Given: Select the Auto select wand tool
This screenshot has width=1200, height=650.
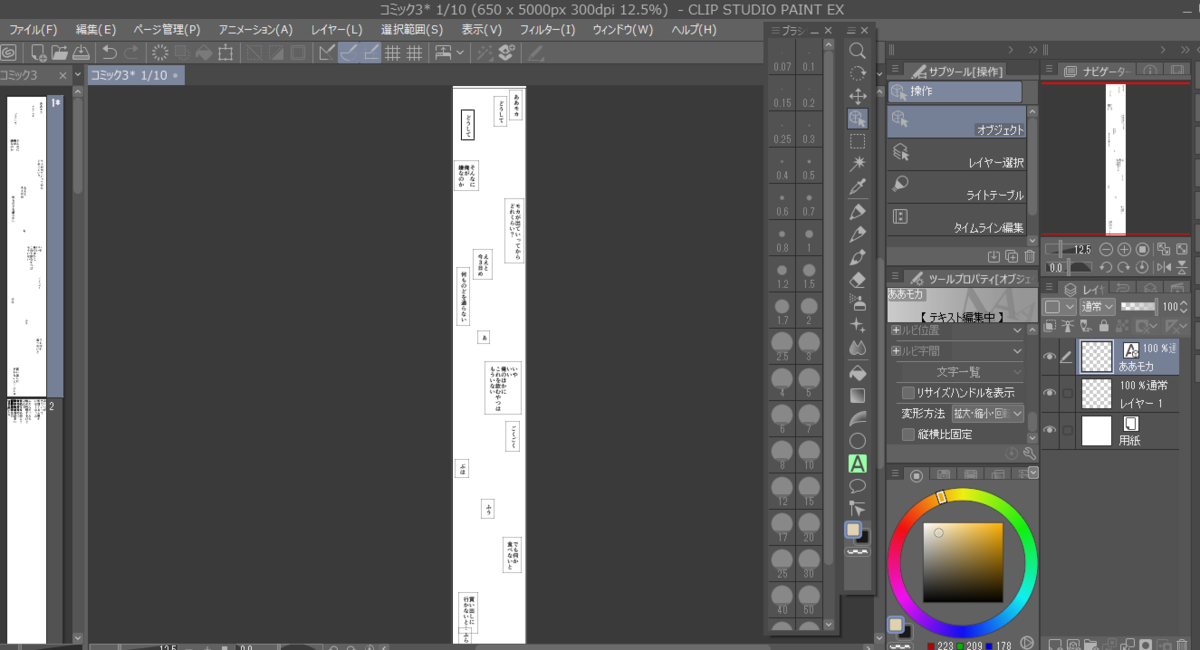Looking at the screenshot, I should (857, 164).
